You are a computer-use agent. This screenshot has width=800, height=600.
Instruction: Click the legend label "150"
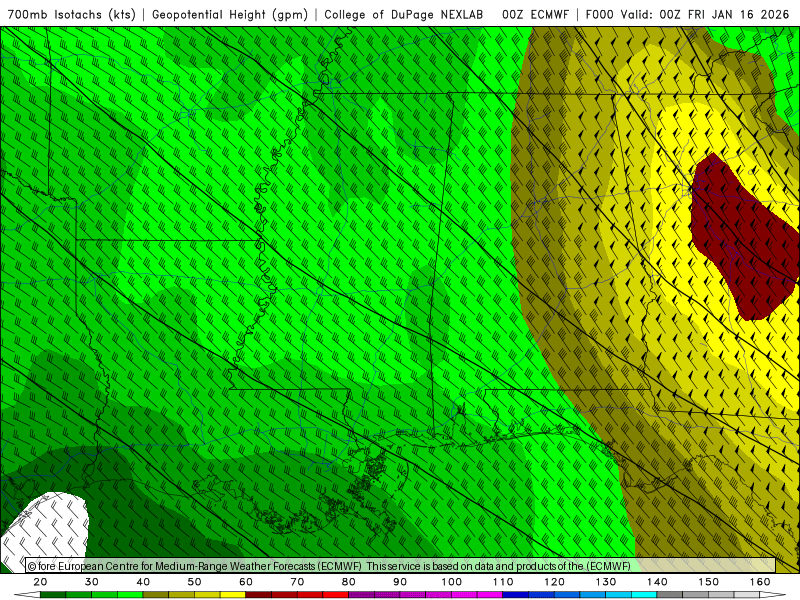click(709, 582)
